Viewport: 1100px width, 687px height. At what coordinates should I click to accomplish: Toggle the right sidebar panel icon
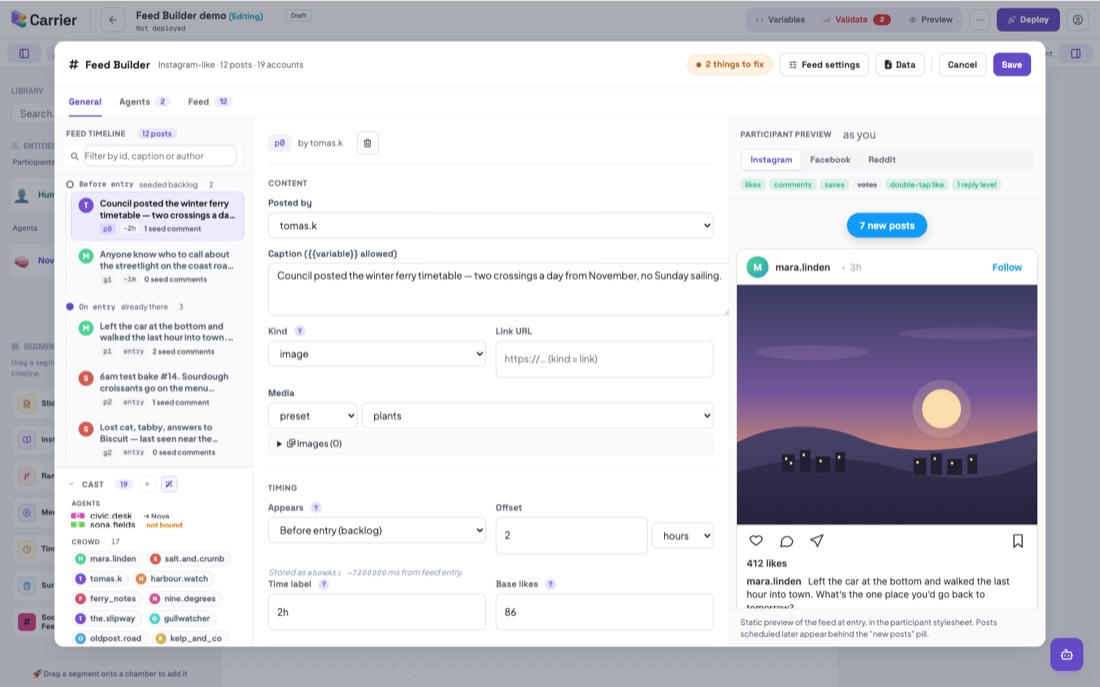pyautogui.click(x=1075, y=53)
